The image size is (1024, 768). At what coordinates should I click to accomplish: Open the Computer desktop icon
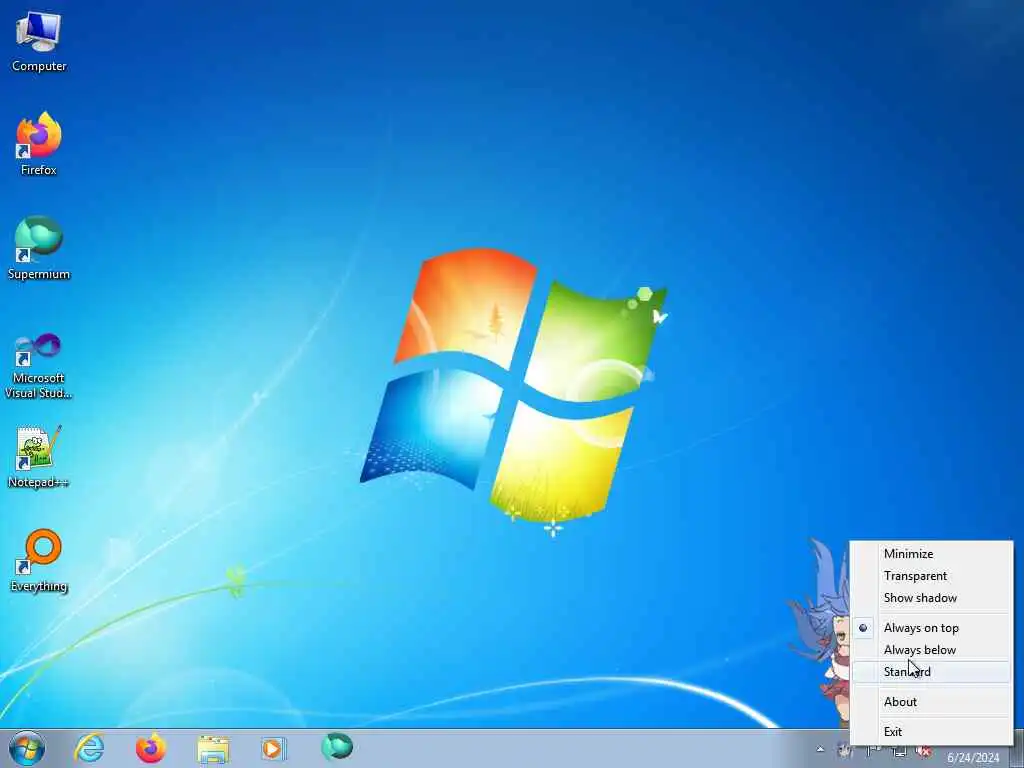click(x=39, y=42)
